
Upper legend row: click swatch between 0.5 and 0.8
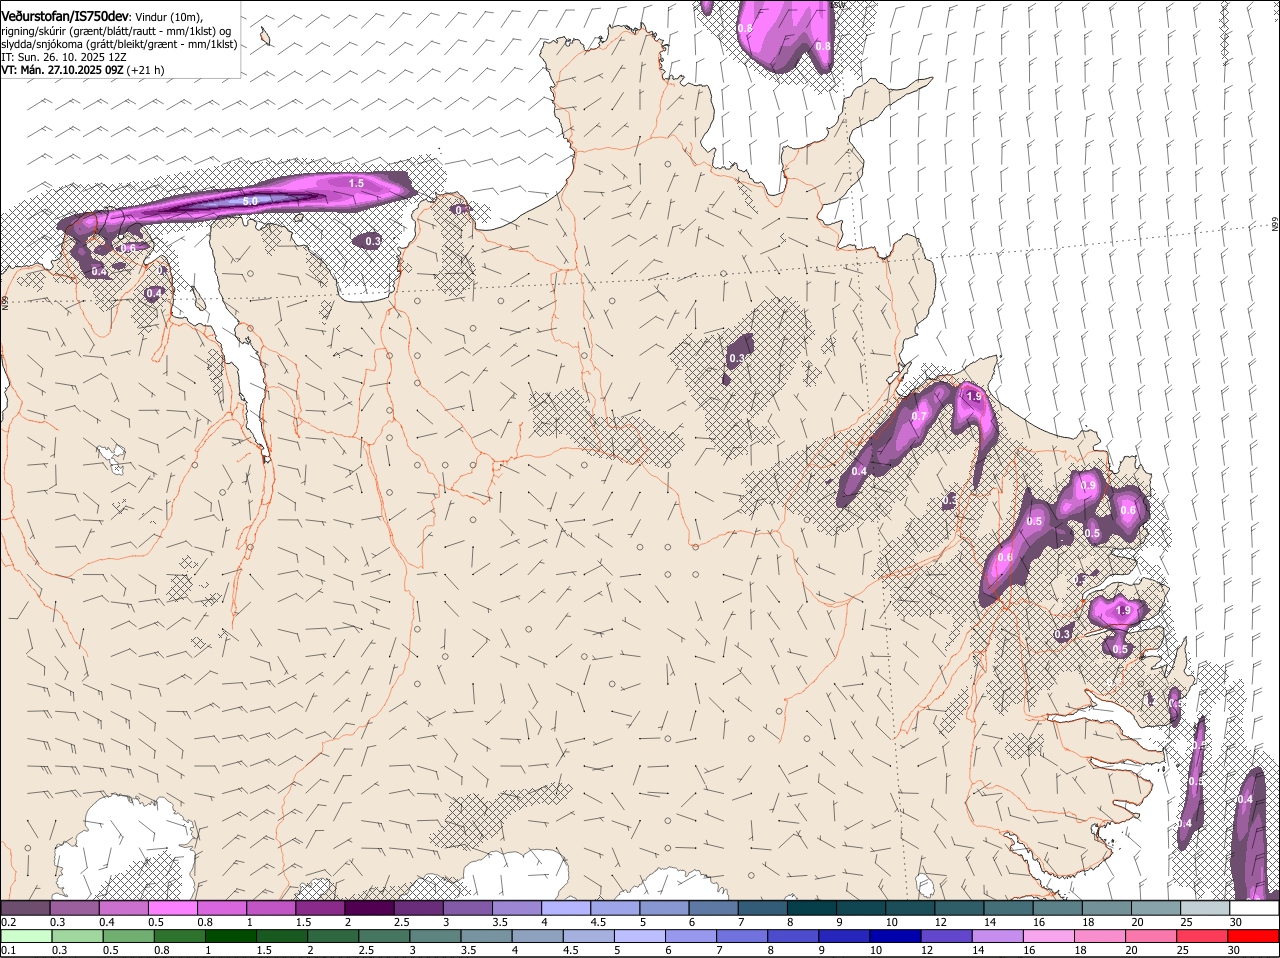pos(172,907)
